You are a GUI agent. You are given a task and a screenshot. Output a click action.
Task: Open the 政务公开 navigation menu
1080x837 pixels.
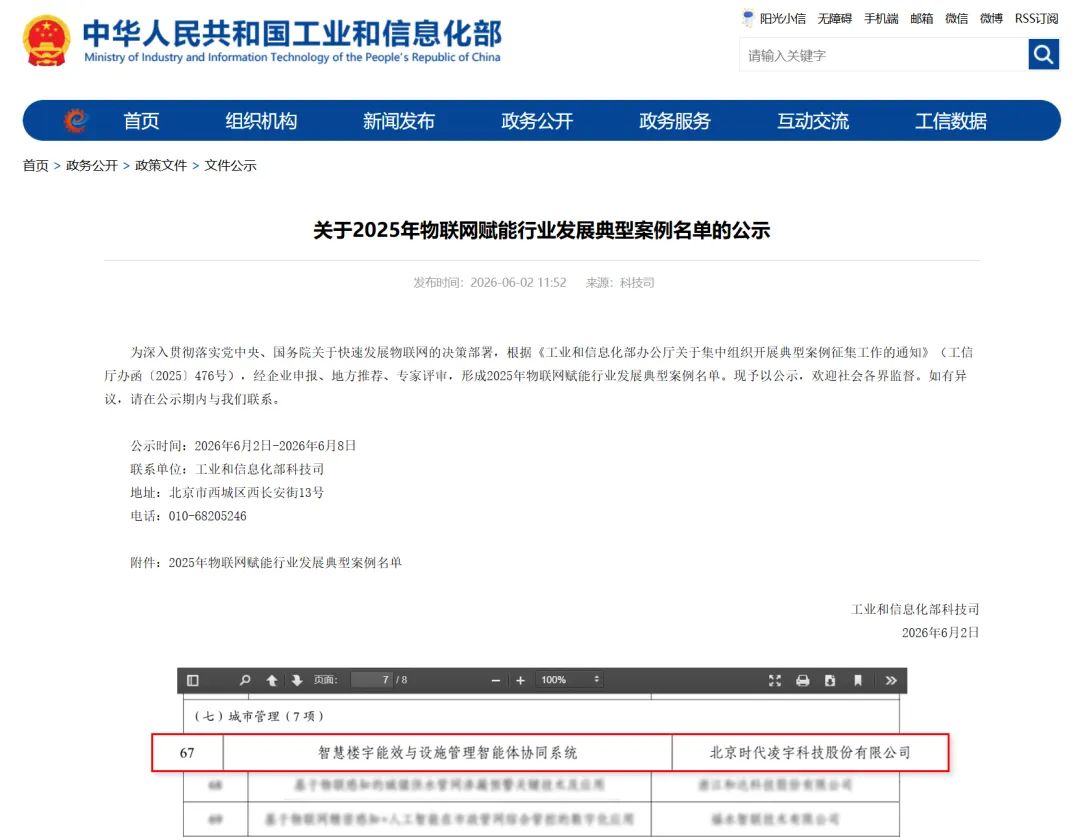(537, 121)
